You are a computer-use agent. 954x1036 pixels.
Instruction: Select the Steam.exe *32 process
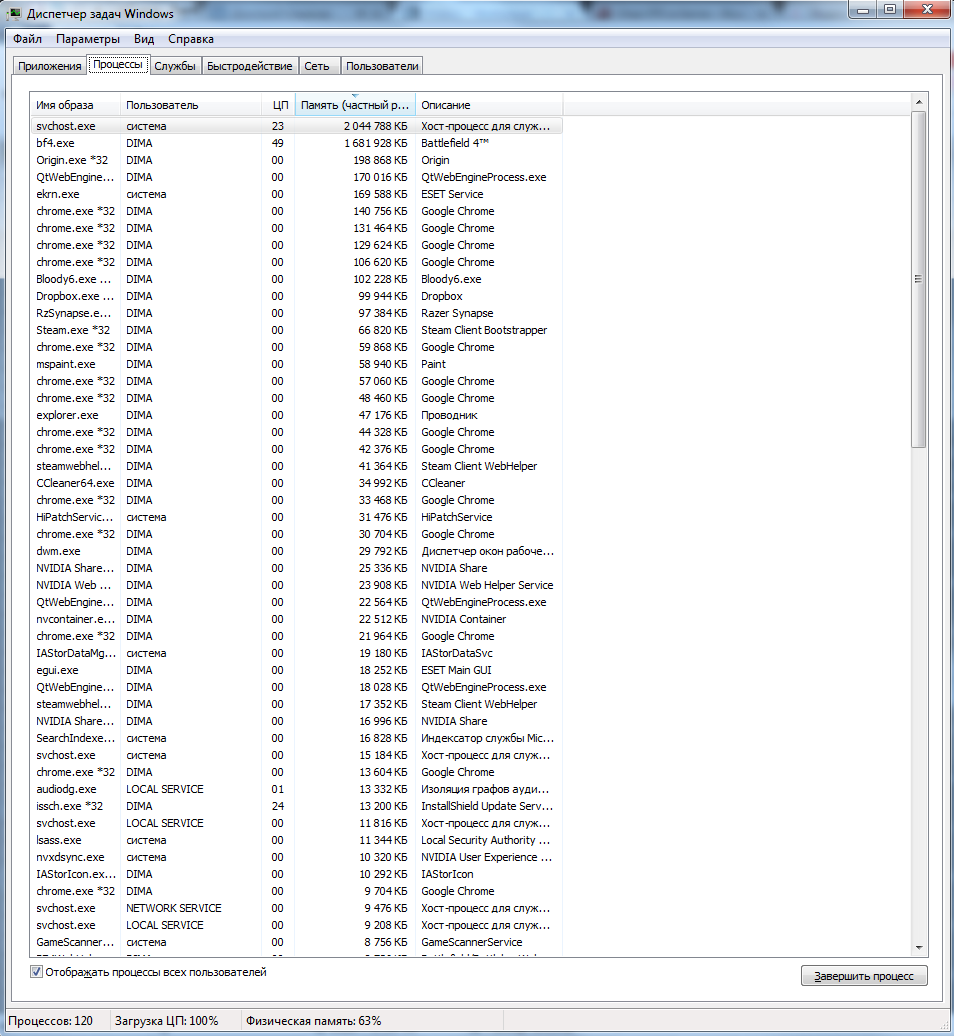coord(296,330)
